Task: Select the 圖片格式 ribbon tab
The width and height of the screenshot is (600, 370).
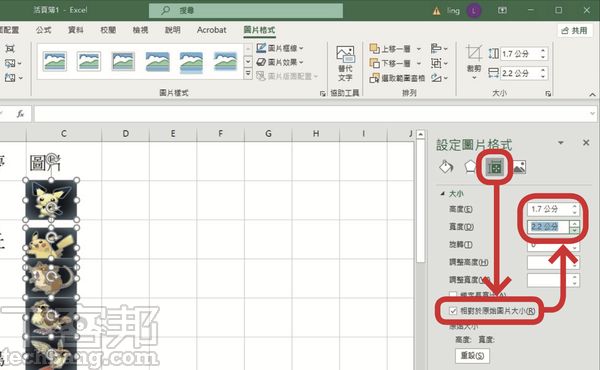Action: [x=259, y=30]
